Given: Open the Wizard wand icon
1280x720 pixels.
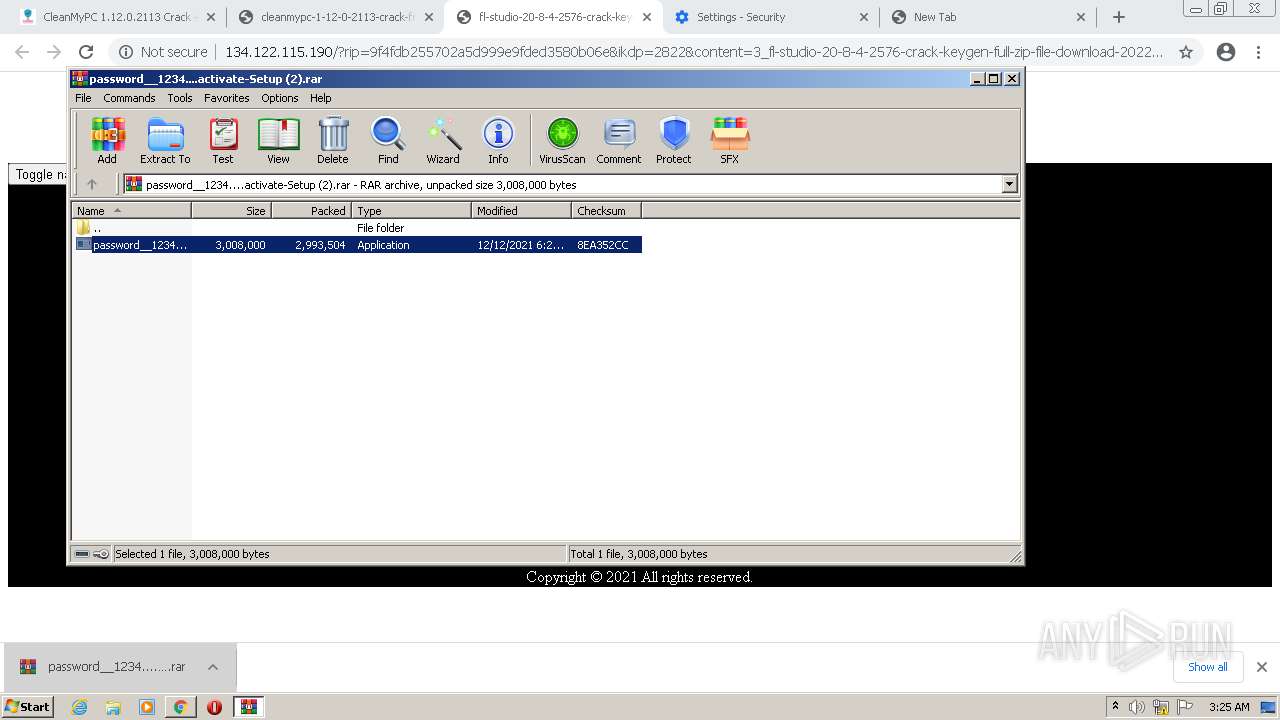Looking at the screenshot, I should point(443,140).
